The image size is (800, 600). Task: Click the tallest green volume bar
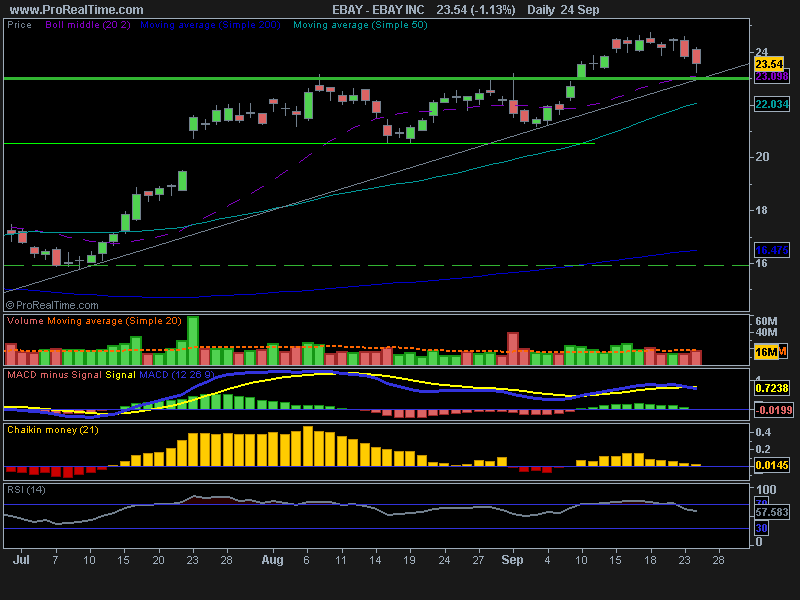coord(193,340)
